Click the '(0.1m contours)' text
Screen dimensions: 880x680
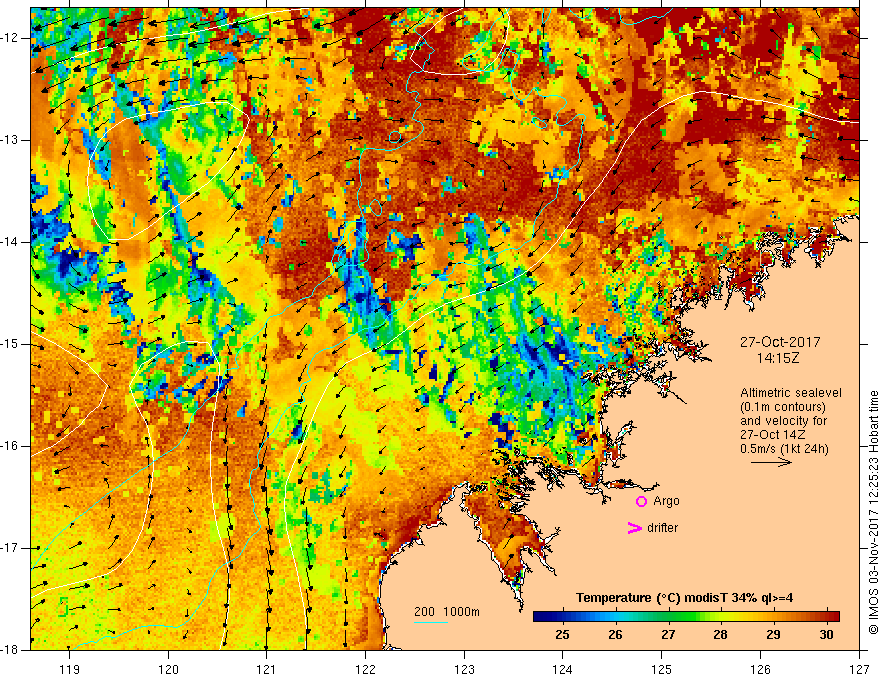point(783,407)
